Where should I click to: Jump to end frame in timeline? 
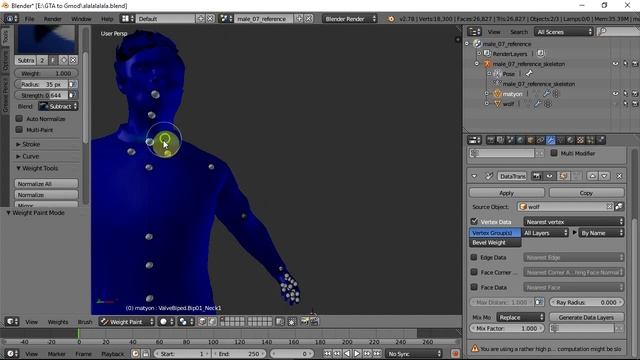point(378,353)
